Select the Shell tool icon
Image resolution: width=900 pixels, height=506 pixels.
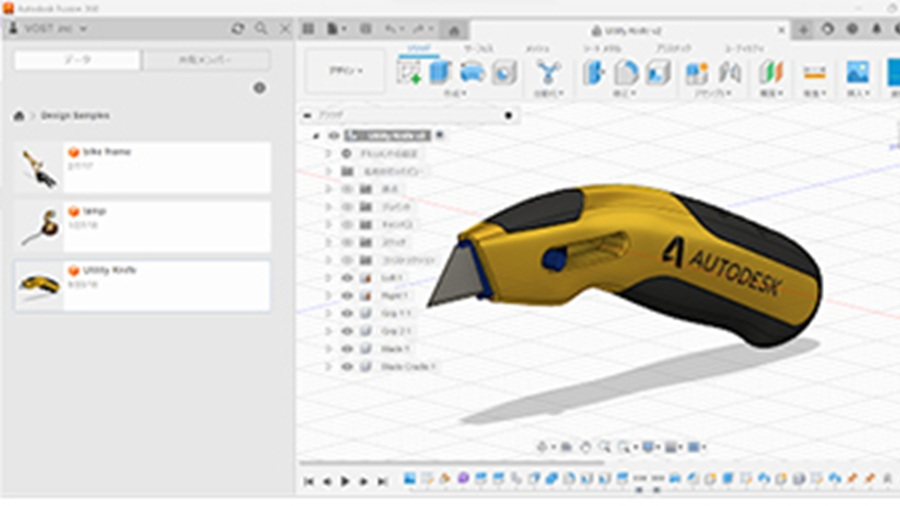pyautogui.click(x=658, y=73)
